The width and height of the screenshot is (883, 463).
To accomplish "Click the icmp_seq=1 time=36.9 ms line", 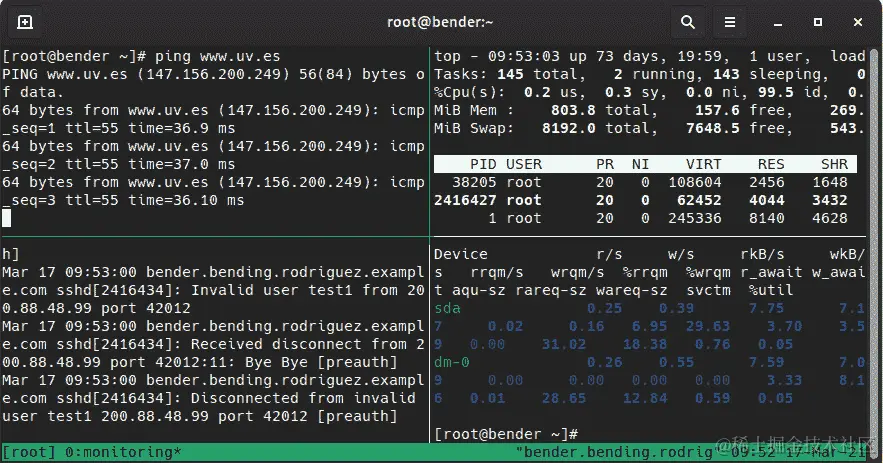I will pos(119,128).
